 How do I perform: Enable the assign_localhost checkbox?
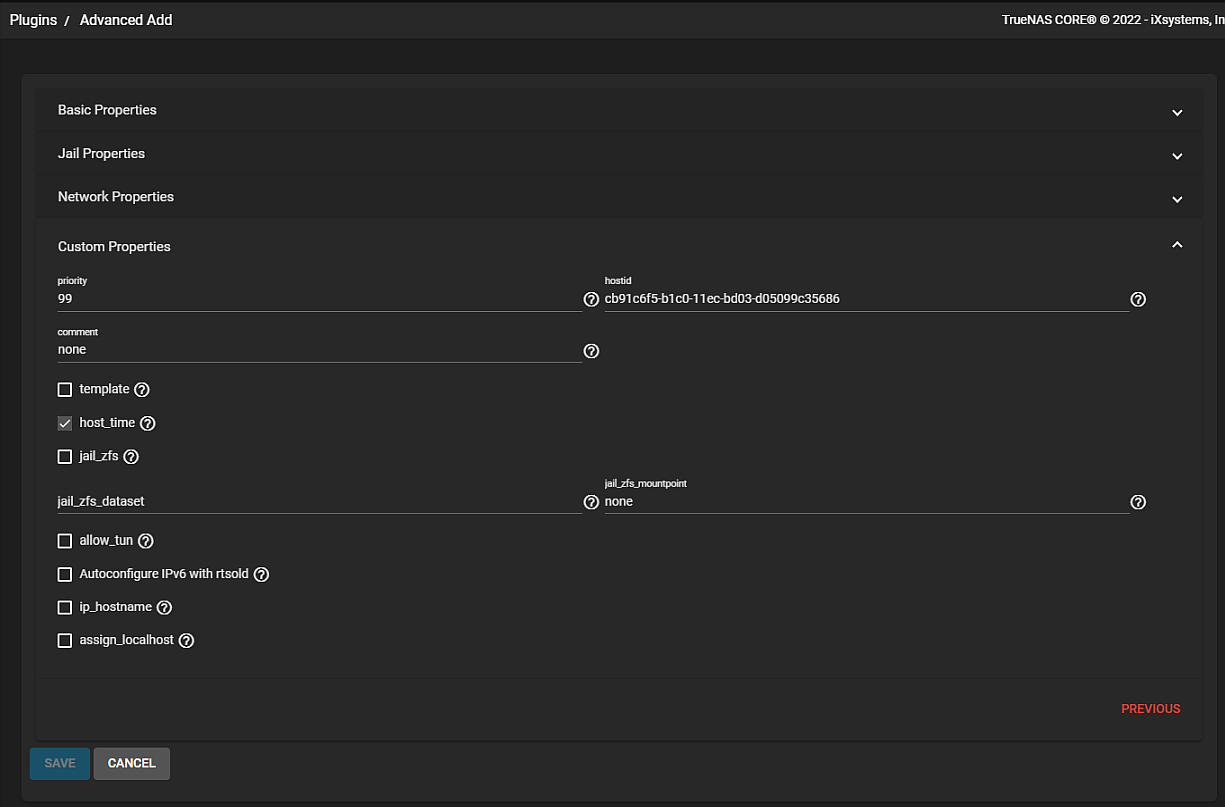(x=65, y=640)
